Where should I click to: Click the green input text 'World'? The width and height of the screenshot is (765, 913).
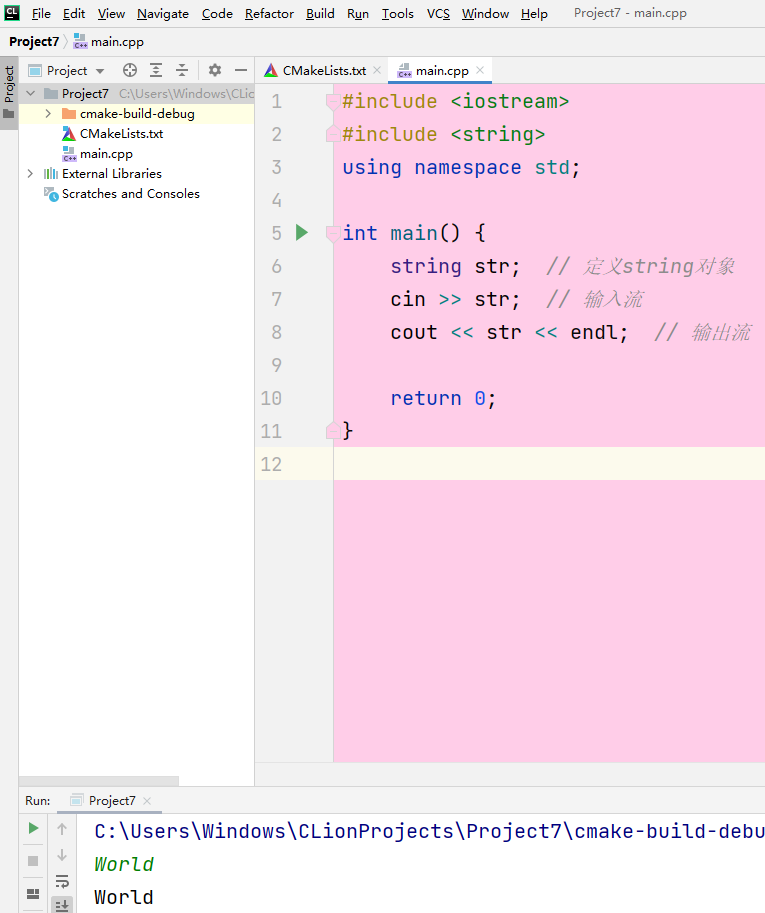tap(124, 864)
